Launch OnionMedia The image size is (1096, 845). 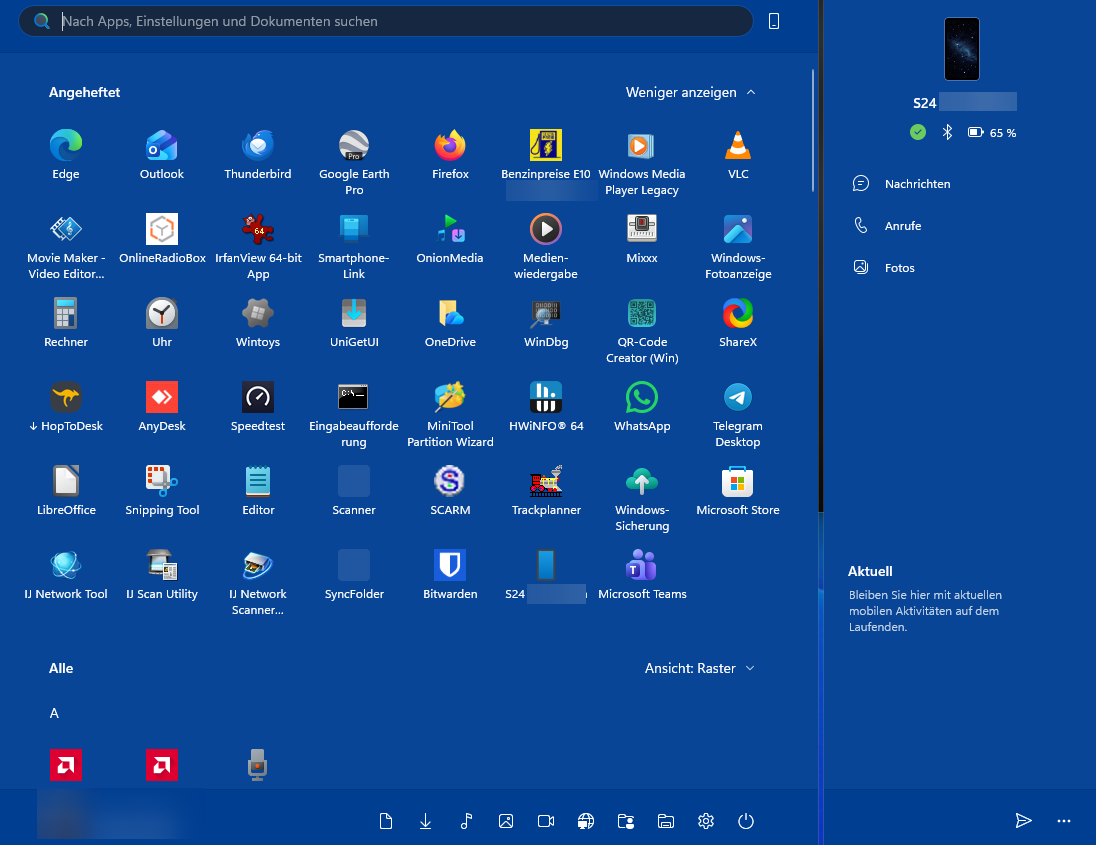[450, 239]
